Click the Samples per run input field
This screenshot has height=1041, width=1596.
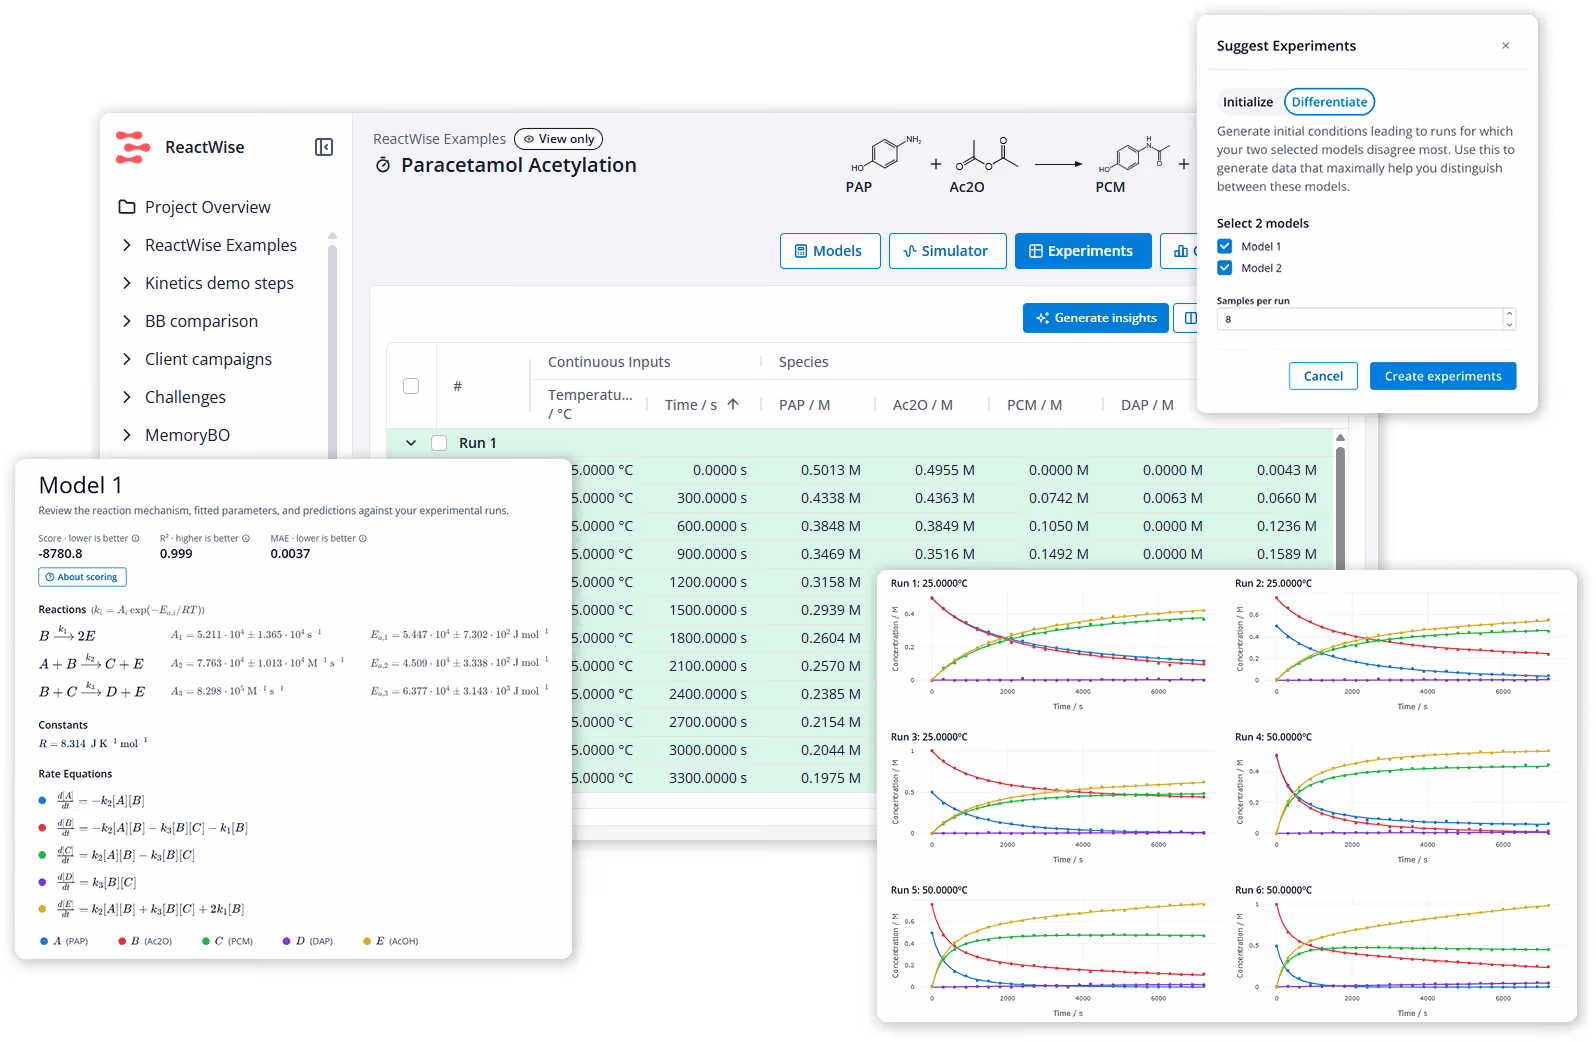click(x=1366, y=319)
